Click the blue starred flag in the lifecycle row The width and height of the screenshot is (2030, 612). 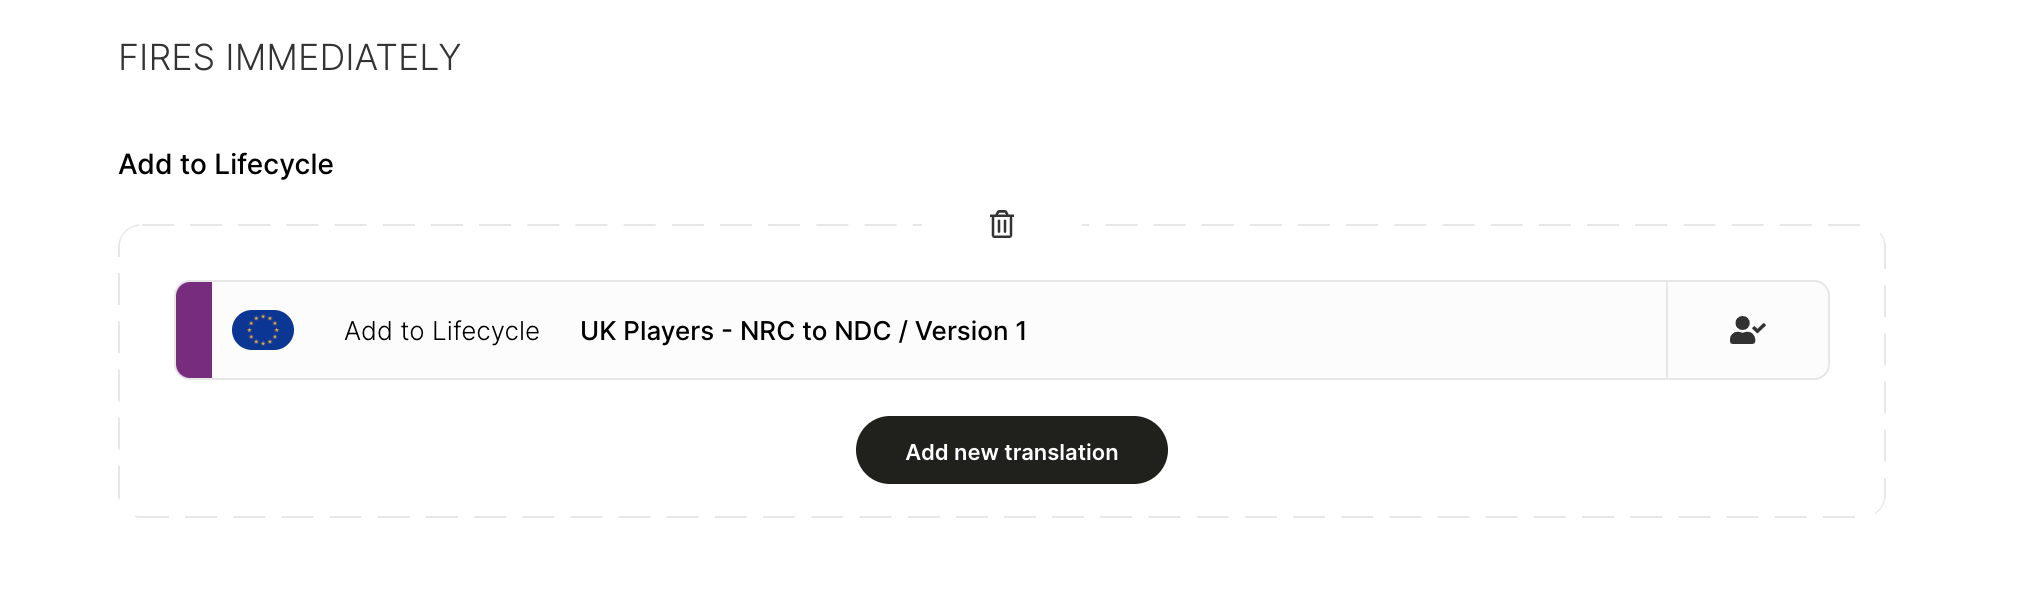(263, 330)
